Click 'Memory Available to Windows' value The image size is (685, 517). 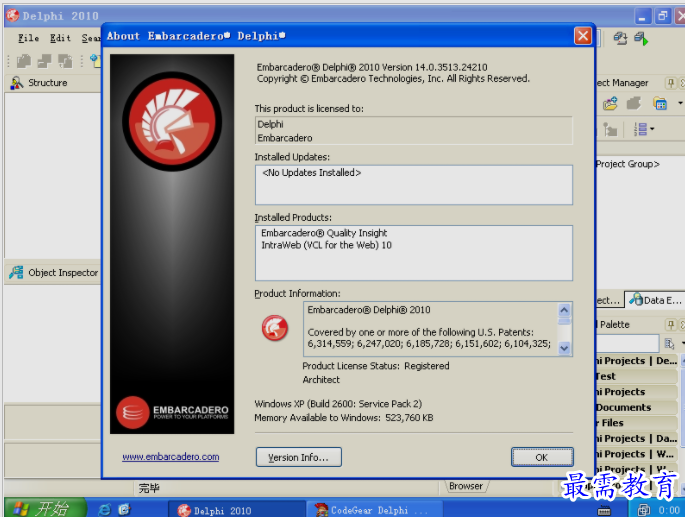pos(409,418)
